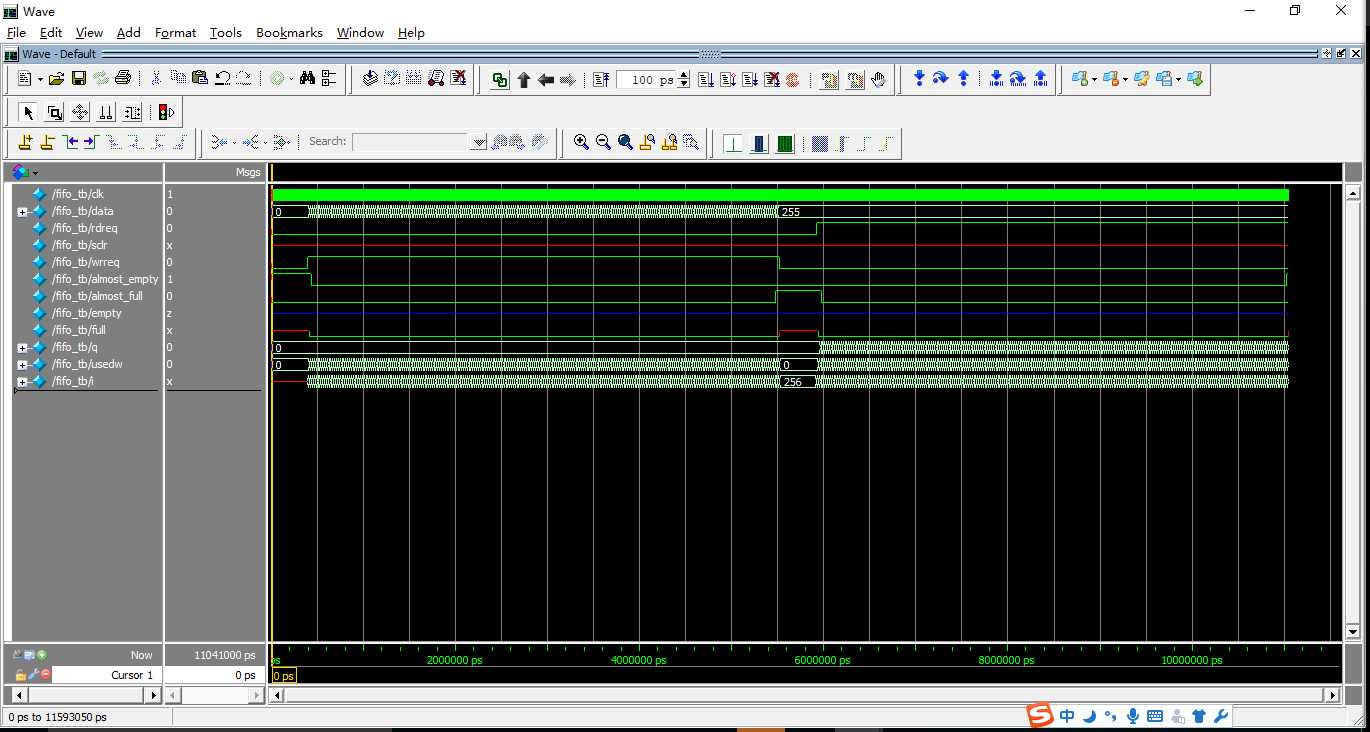1370x732 pixels.
Task: Open the Help menu
Action: (x=411, y=32)
